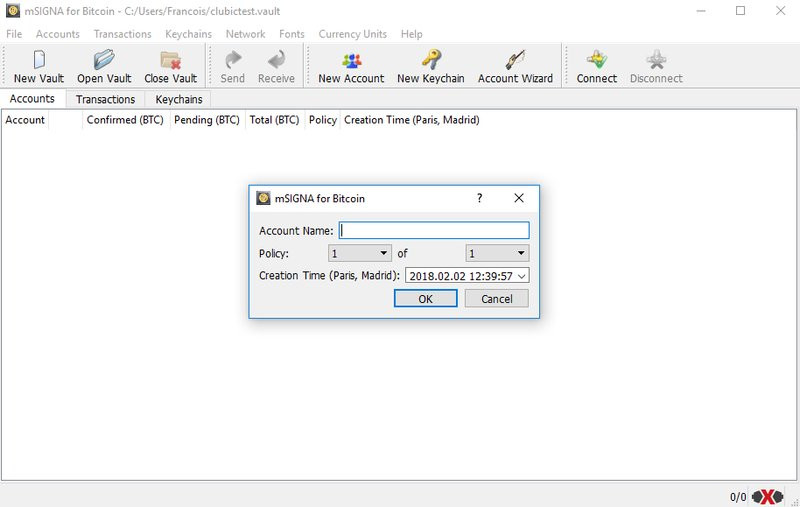The width and height of the screenshot is (800, 507).
Task: Sort by Creation Time column header
Action: tap(412, 120)
